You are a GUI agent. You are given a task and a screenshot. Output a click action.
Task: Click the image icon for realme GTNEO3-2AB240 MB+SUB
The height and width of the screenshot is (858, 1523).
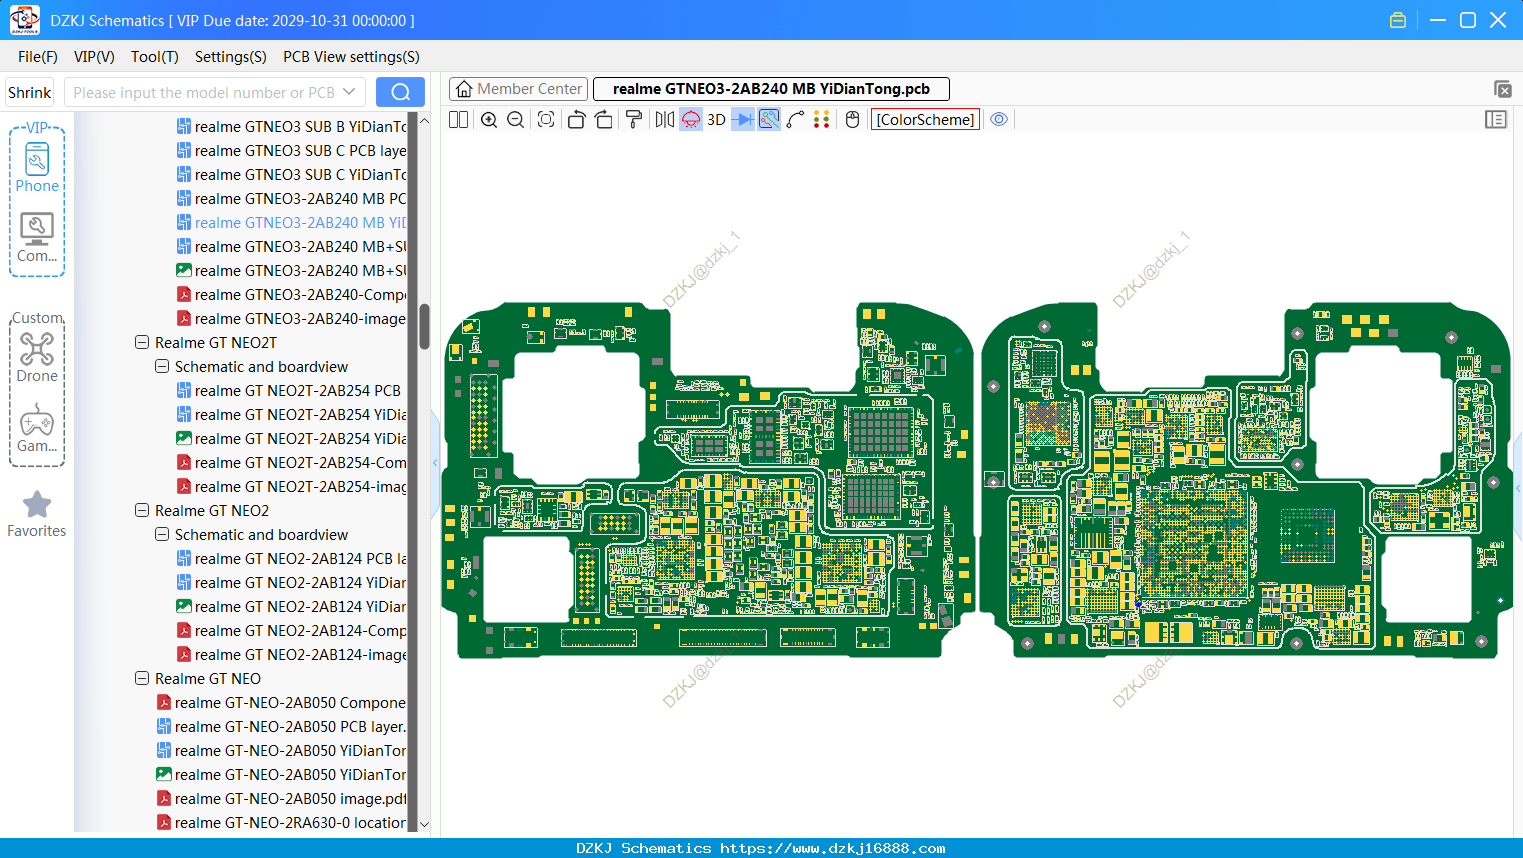[184, 270]
